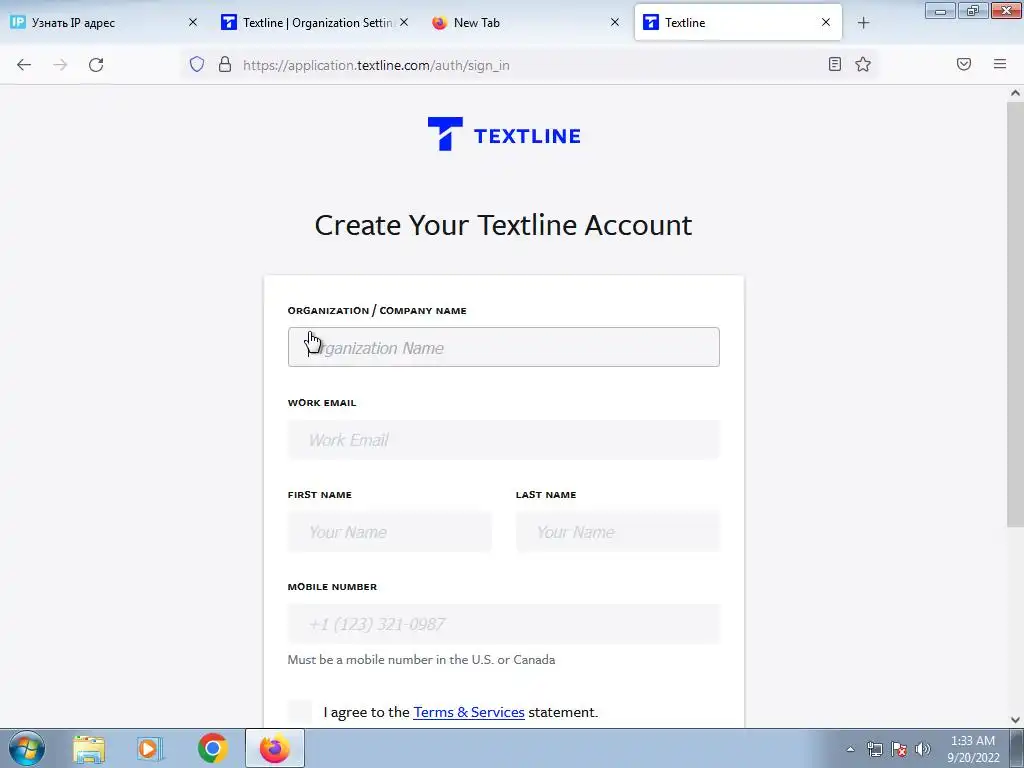Select Firefox taskbar button

275,748
